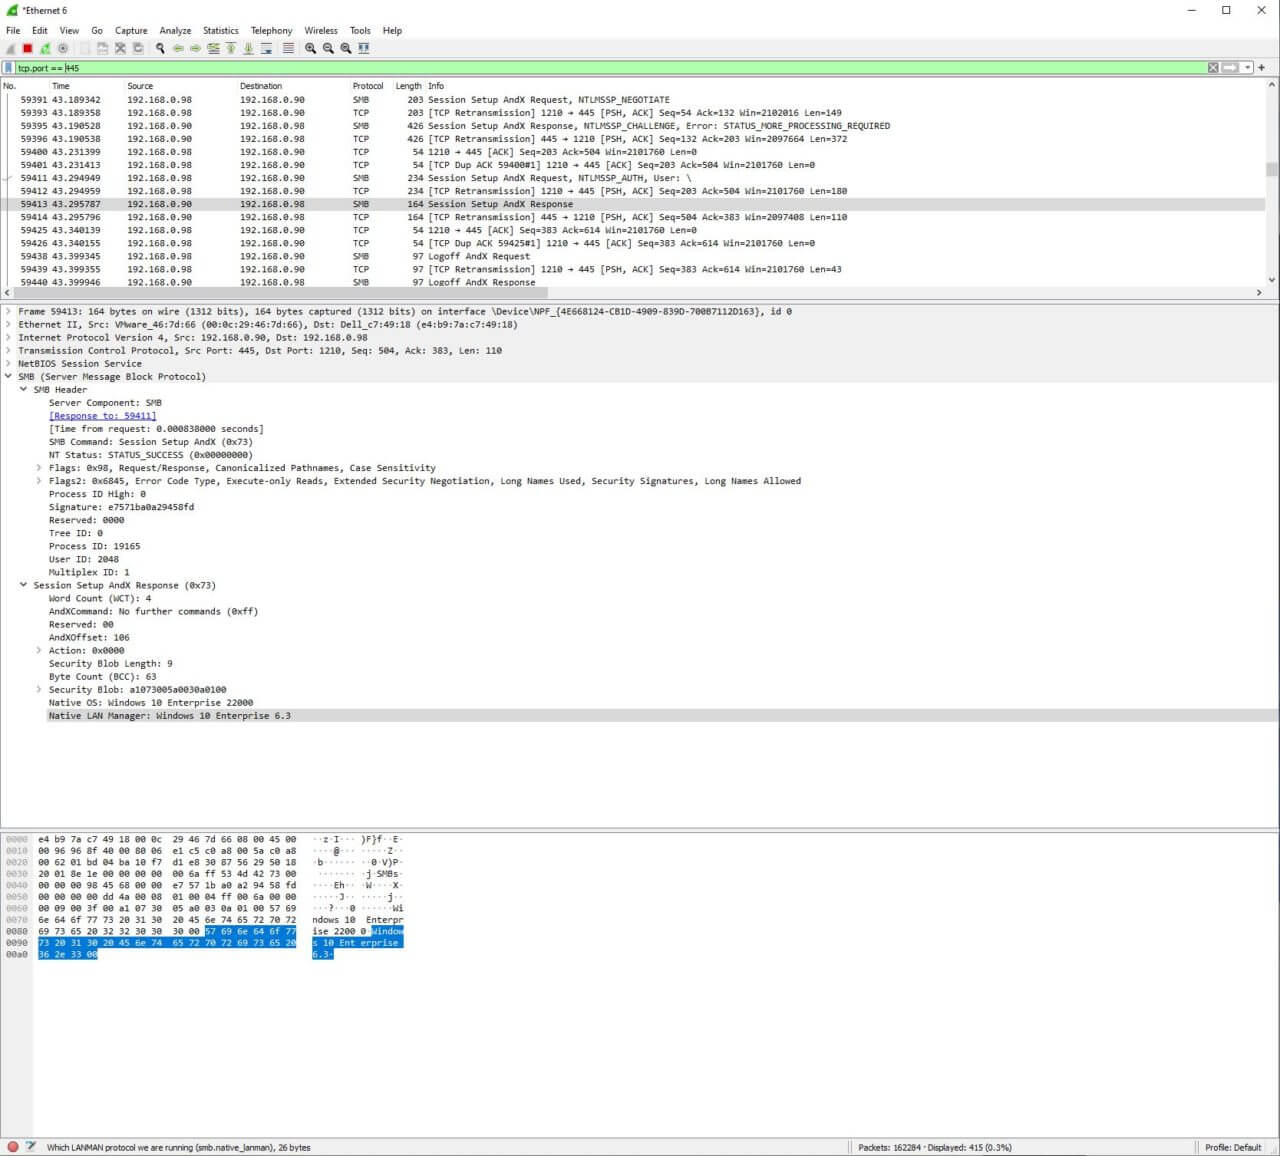1280x1156 pixels.
Task: Click the find packet magnifier icon
Action: click(x=160, y=48)
